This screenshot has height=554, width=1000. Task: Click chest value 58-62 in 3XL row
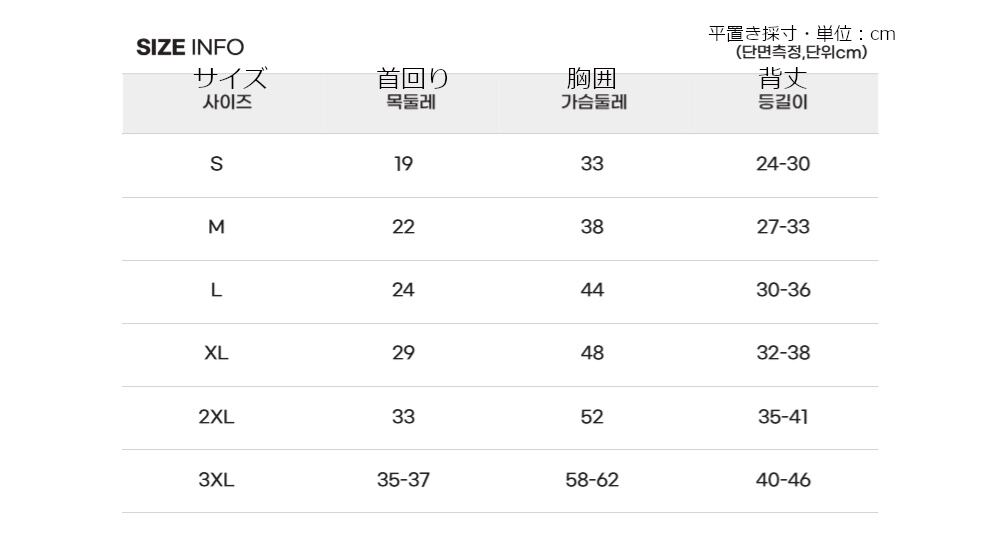point(592,480)
